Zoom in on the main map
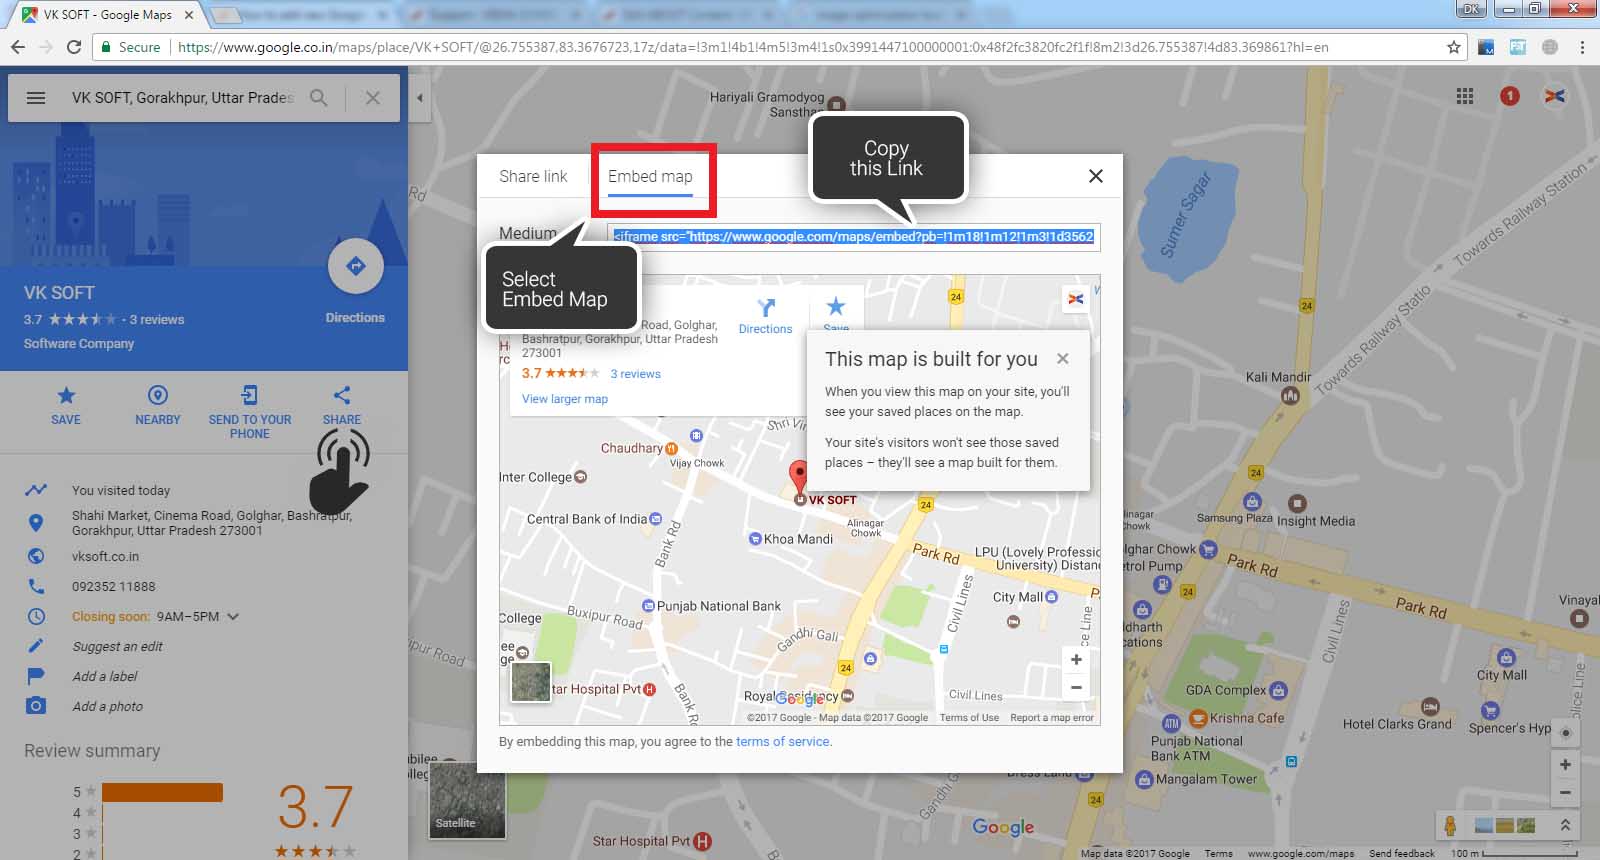This screenshot has width=1600, height=860. [1565, 765]
